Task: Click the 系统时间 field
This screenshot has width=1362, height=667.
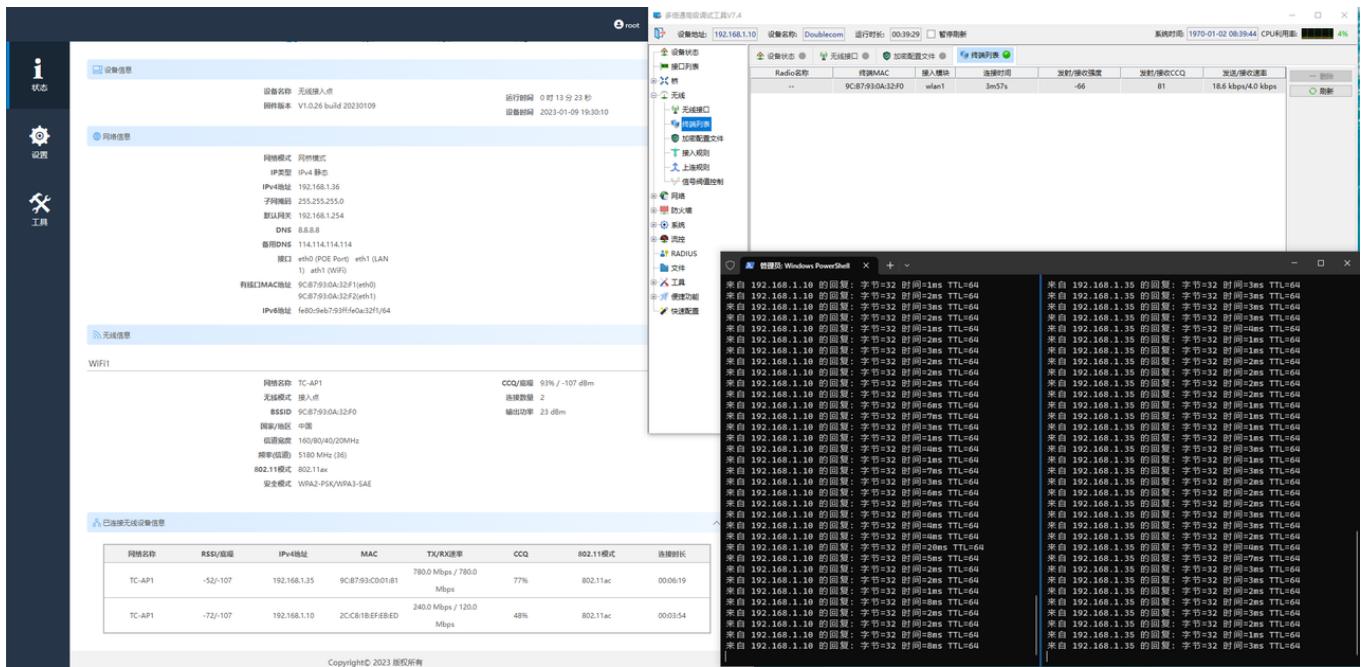Action: (1222, 35)
